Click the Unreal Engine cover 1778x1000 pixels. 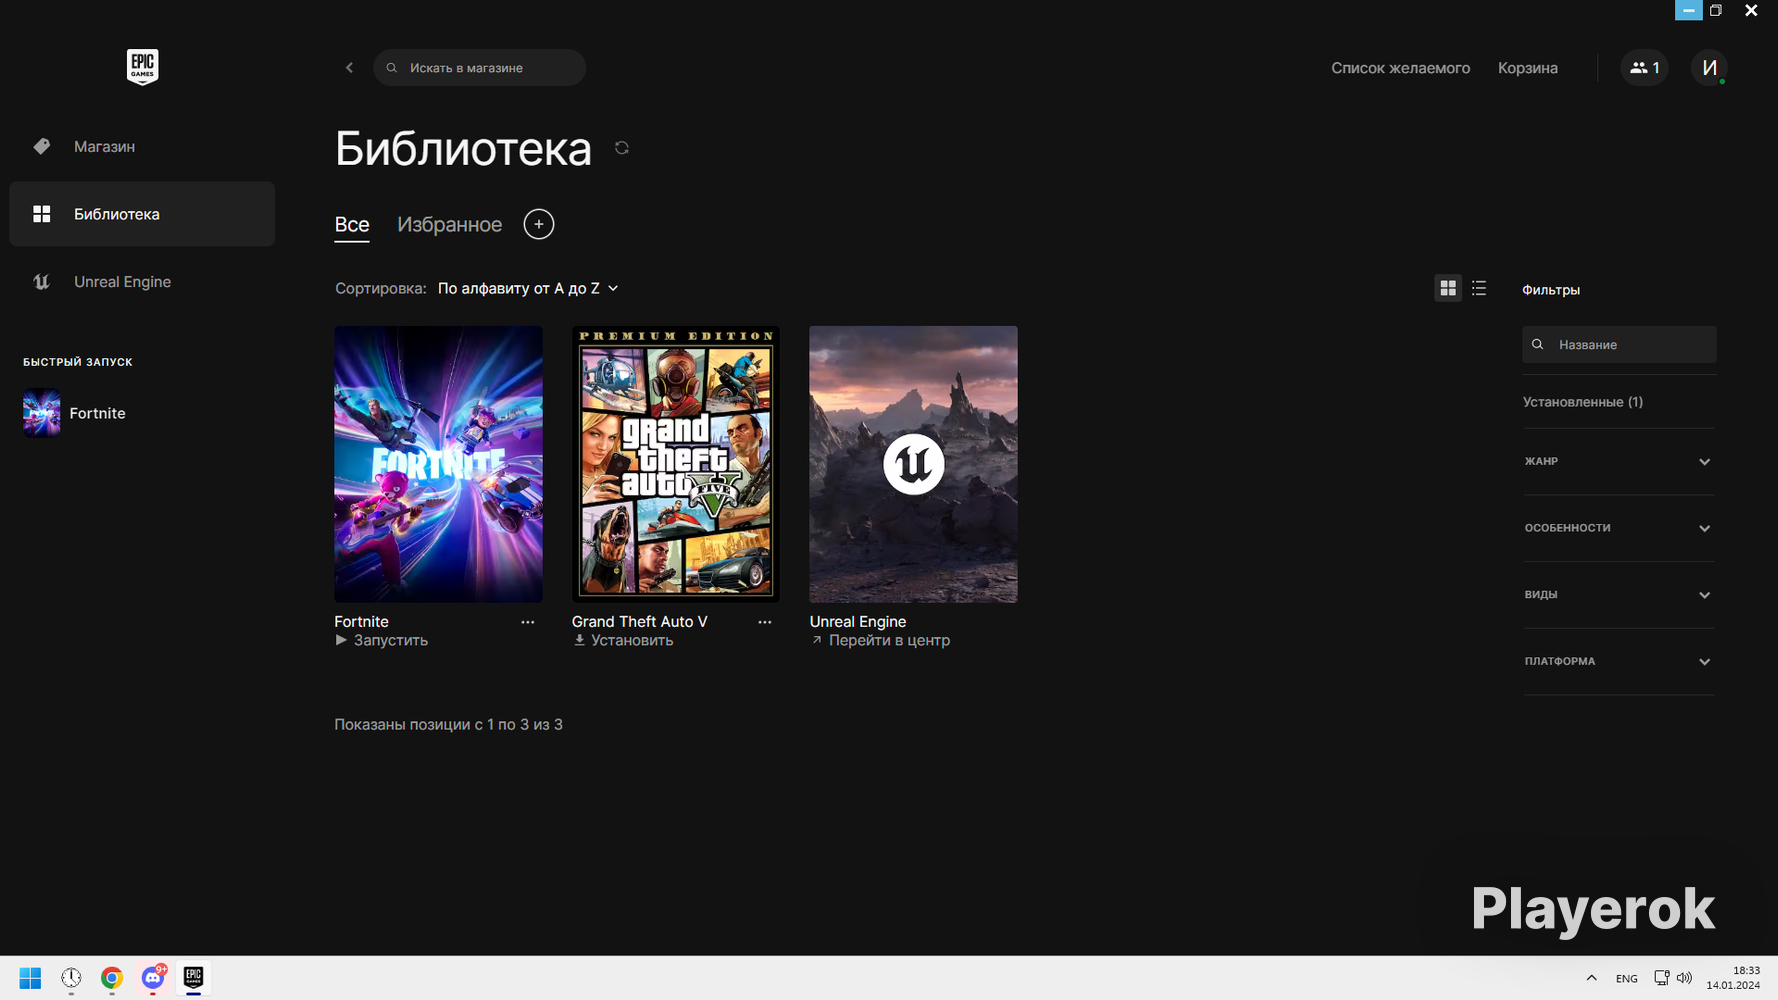click(913, 464)
